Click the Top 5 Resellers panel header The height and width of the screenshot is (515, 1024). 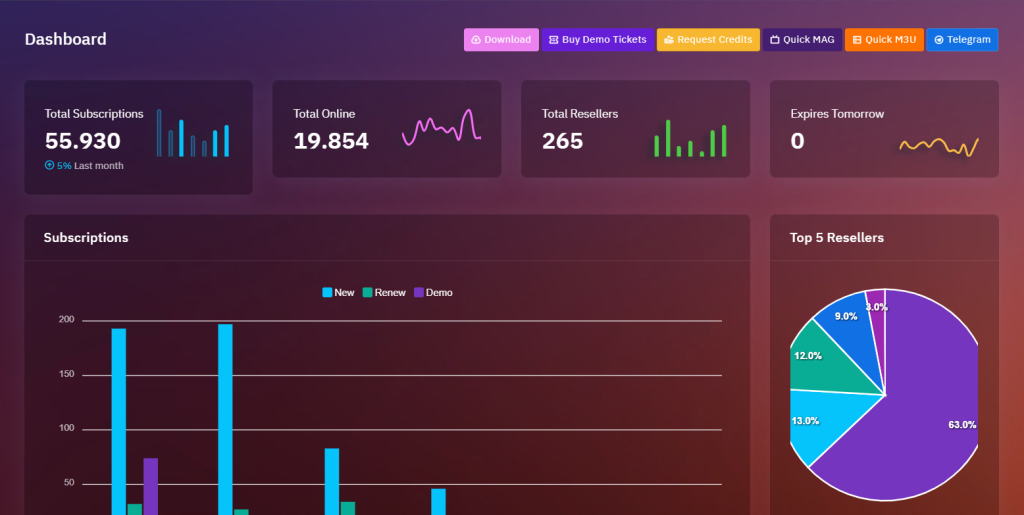point(837,238)
